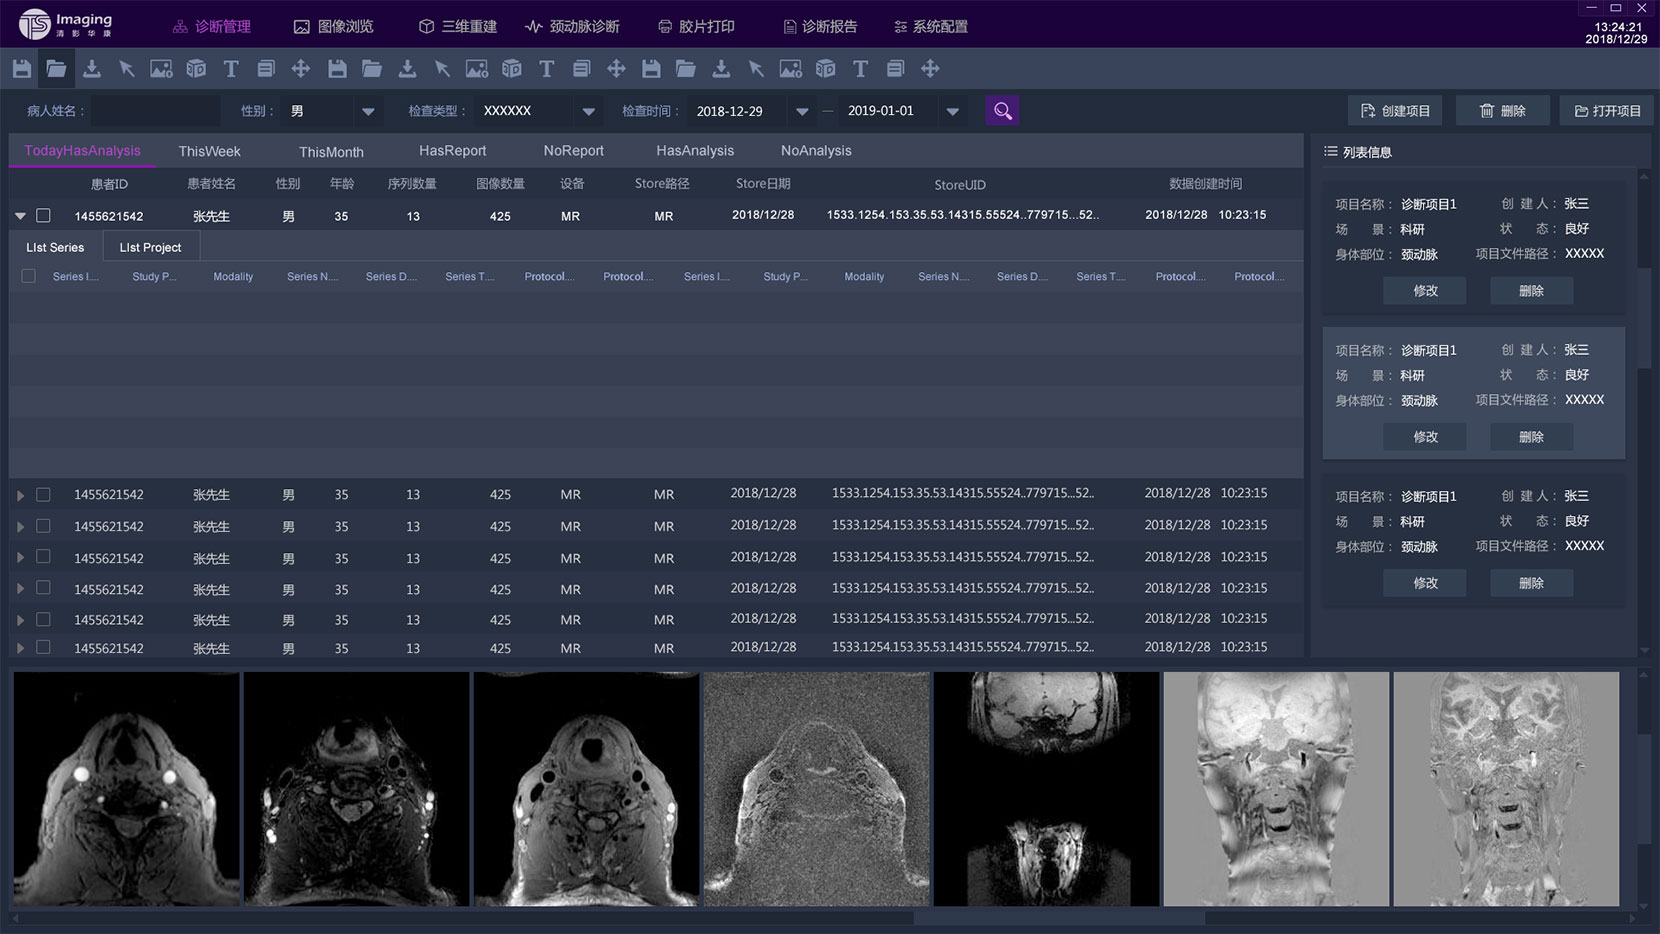
Task: Select the leftmost image tool icon
Action: (x=161, y=69)
